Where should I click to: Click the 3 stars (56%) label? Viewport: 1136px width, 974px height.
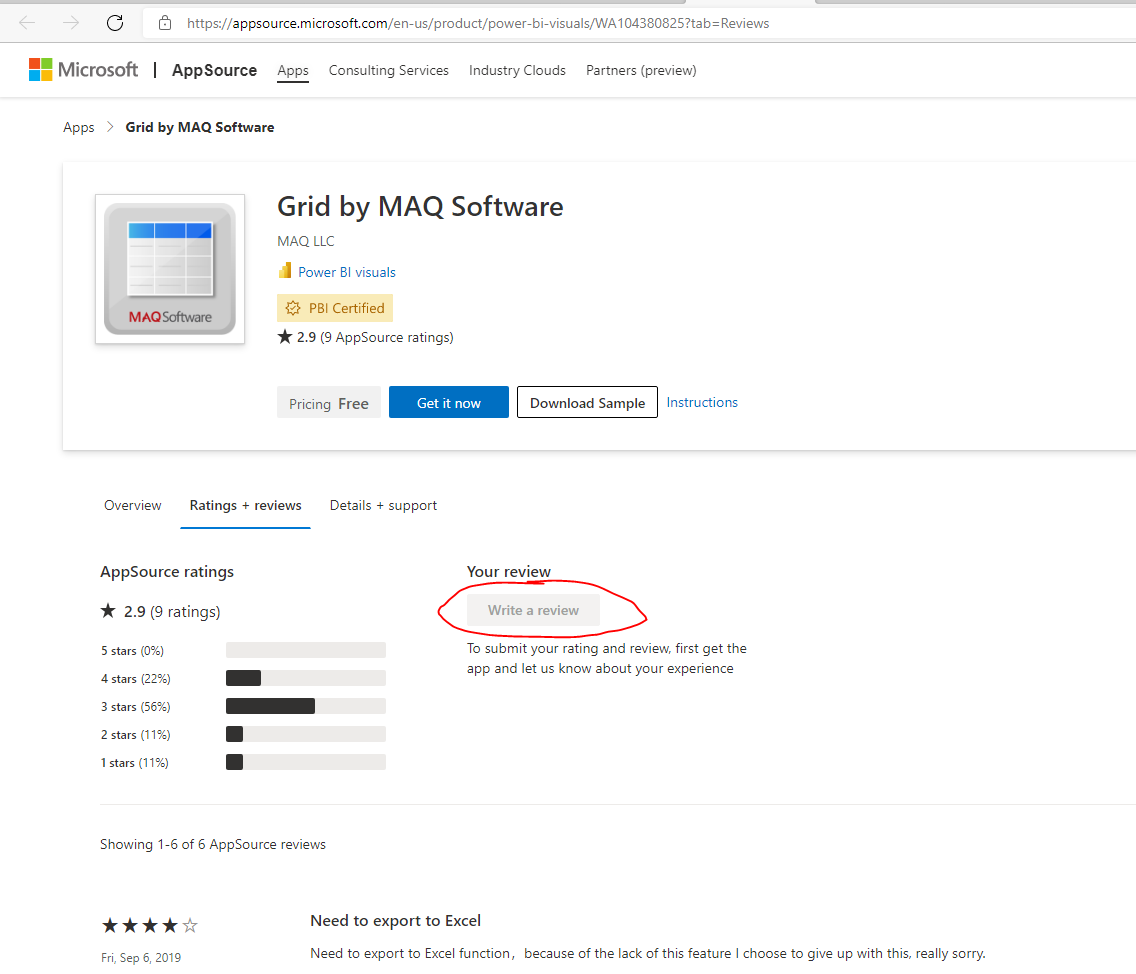(135, 707)
